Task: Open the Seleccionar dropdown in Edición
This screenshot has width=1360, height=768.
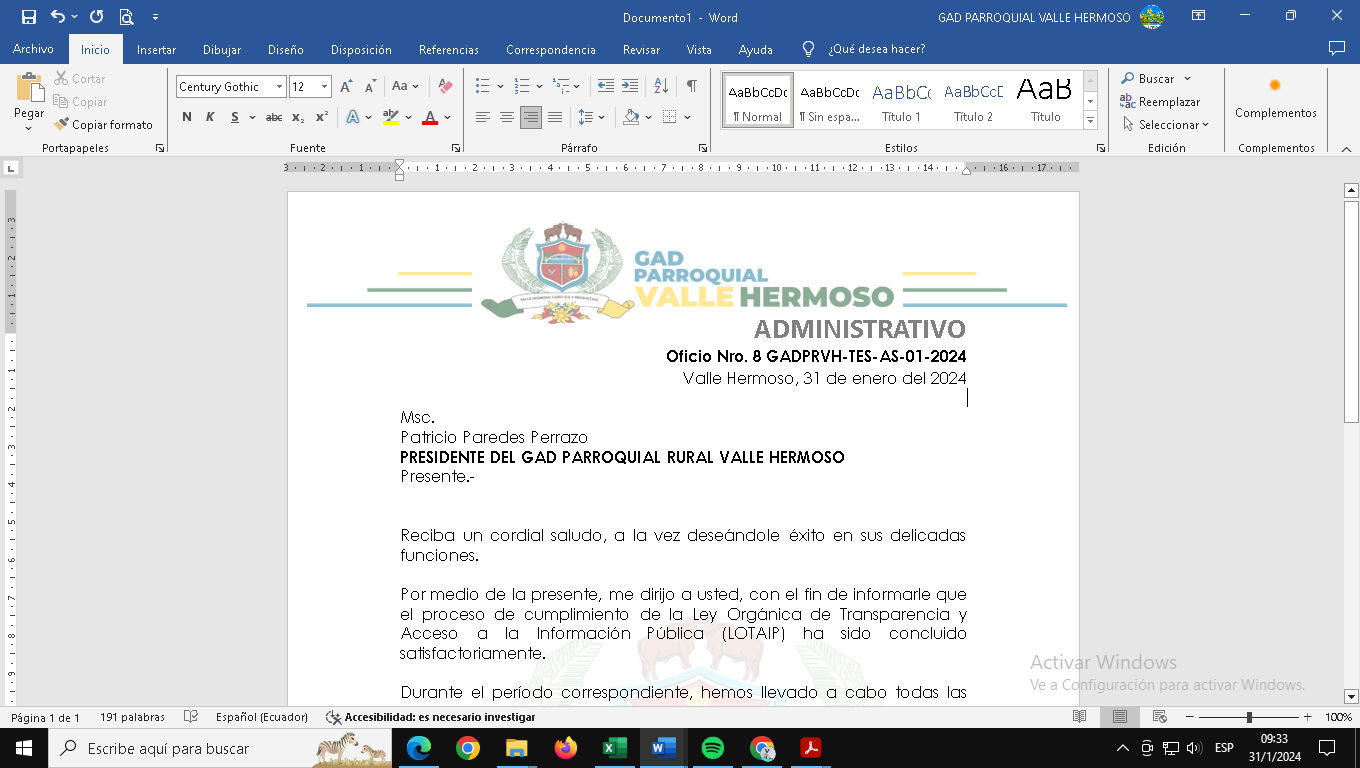Action: point(1165,125)
